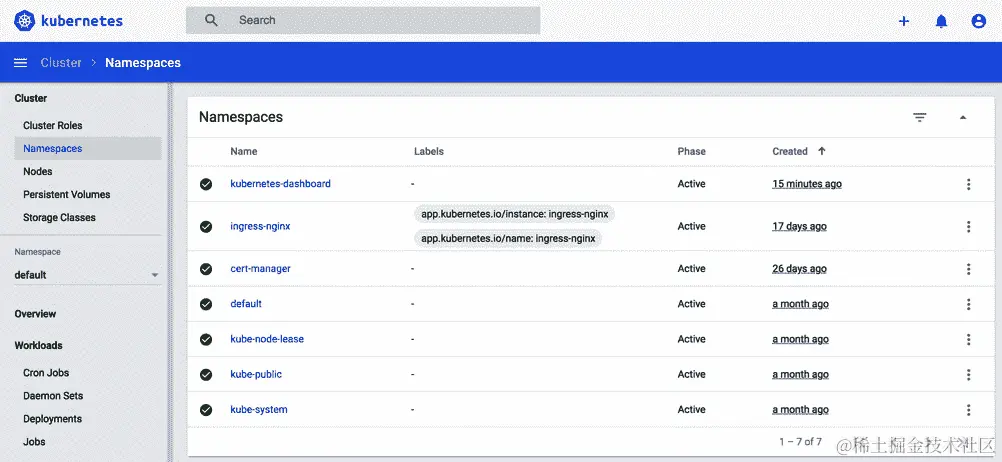Open actions menu for kube-node-lease row
The image size is (1002, 462).
pos(969,339)
